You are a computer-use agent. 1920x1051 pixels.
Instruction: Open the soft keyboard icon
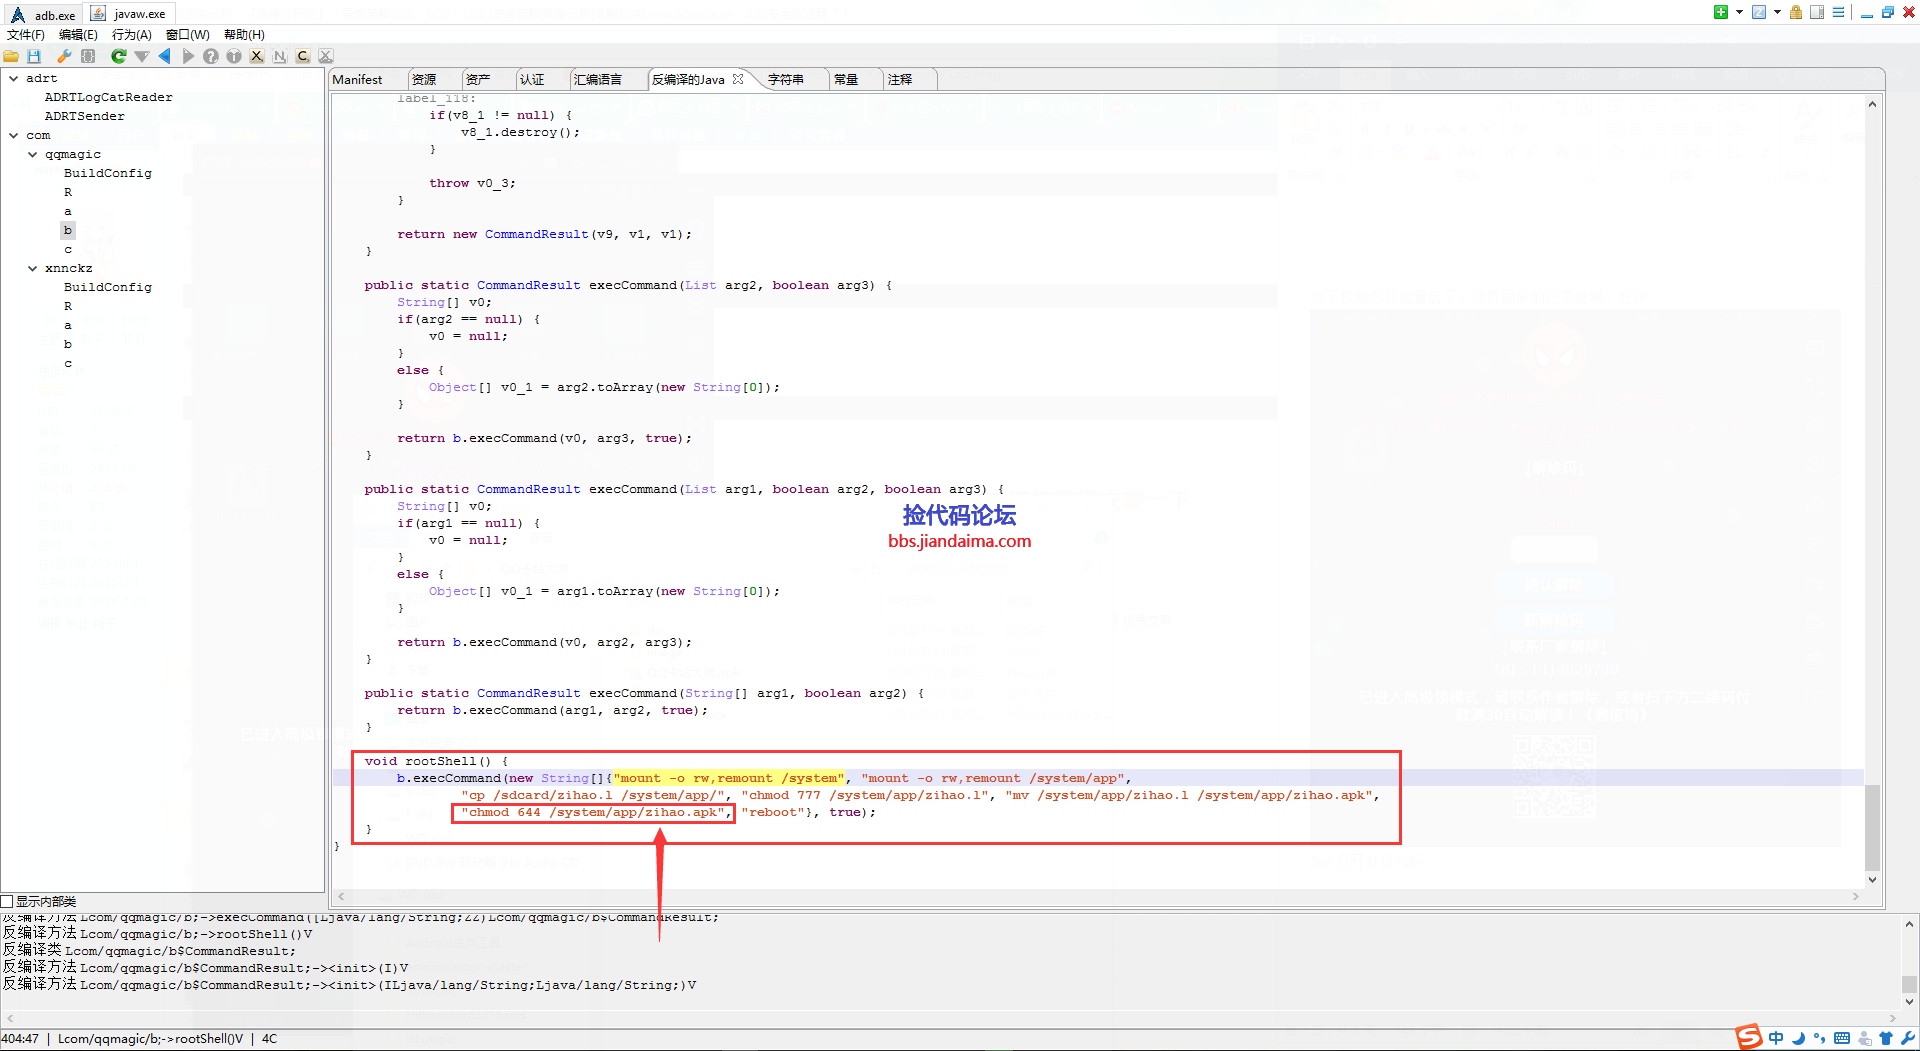point(1842,1038)
